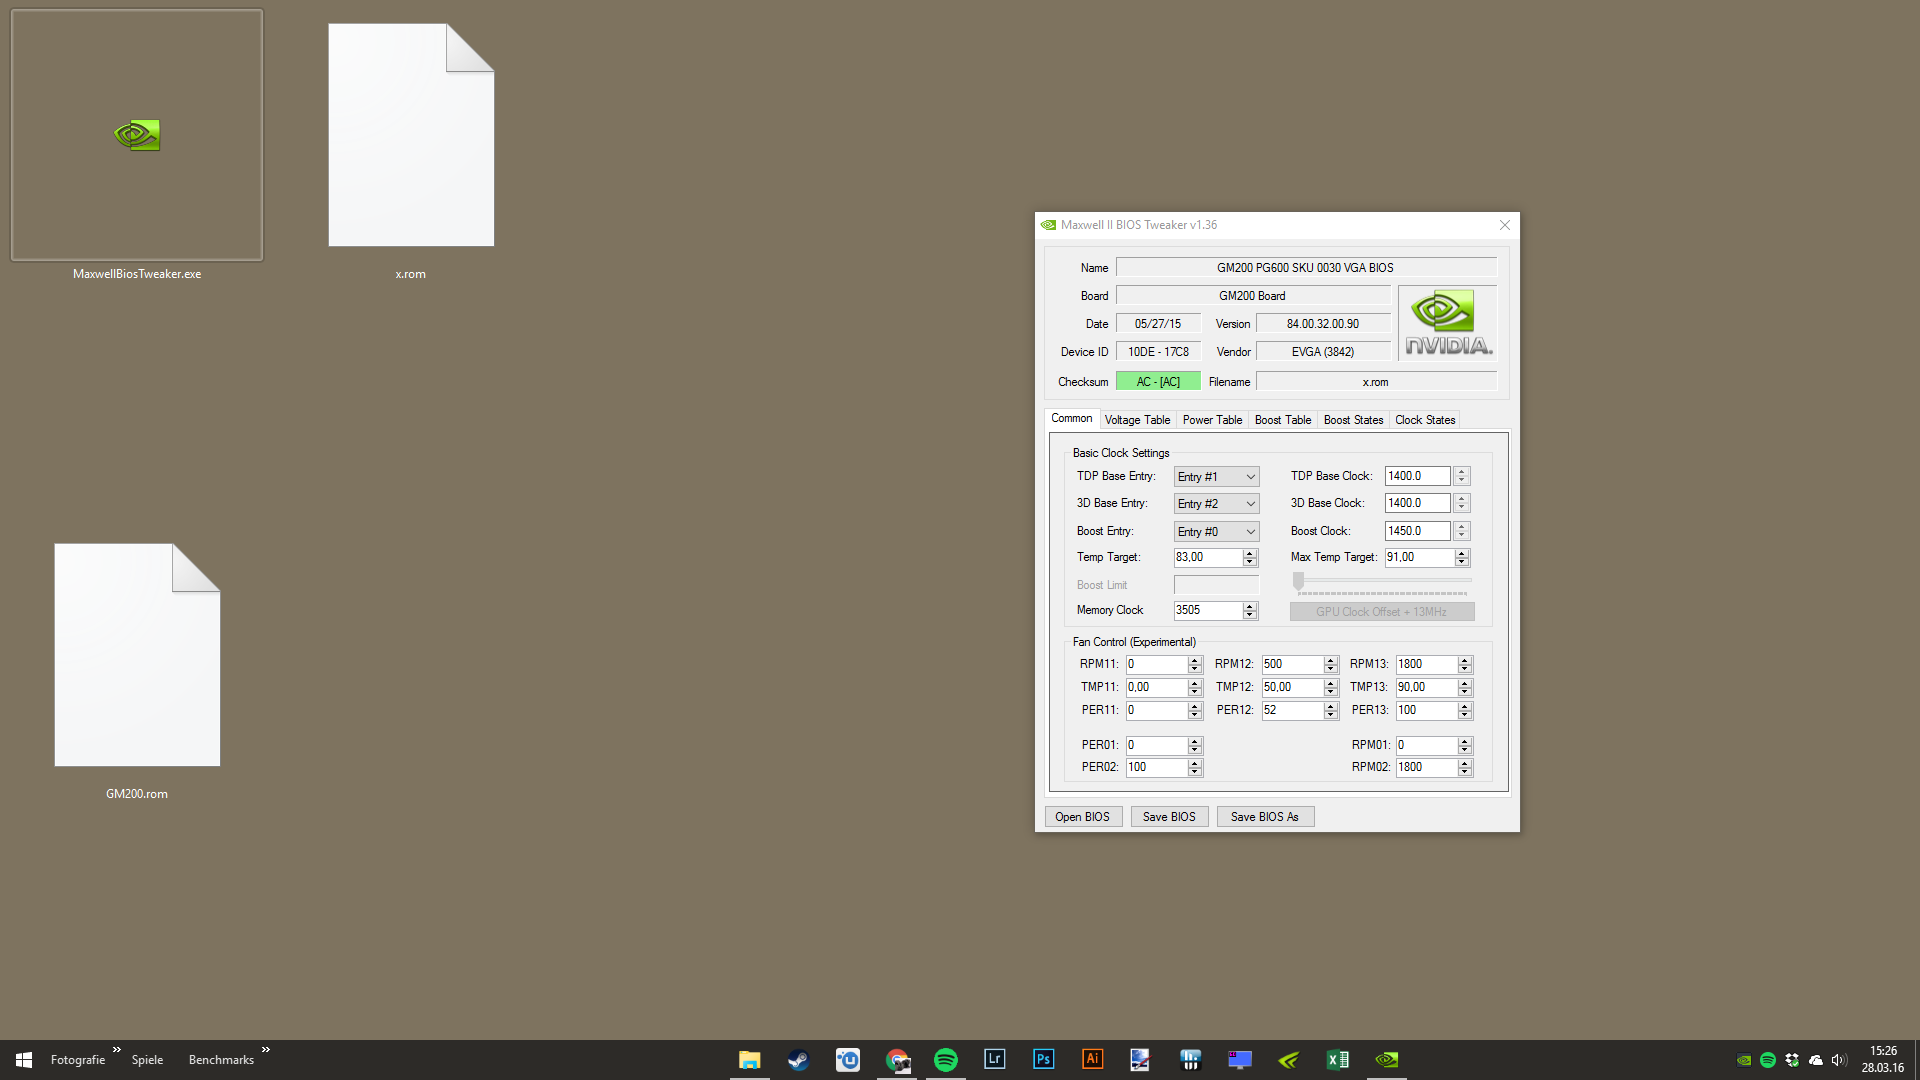Expand the Fotografie toolbar chevron
This screenshot has width=1920, height=1080.
(117, 1050)
